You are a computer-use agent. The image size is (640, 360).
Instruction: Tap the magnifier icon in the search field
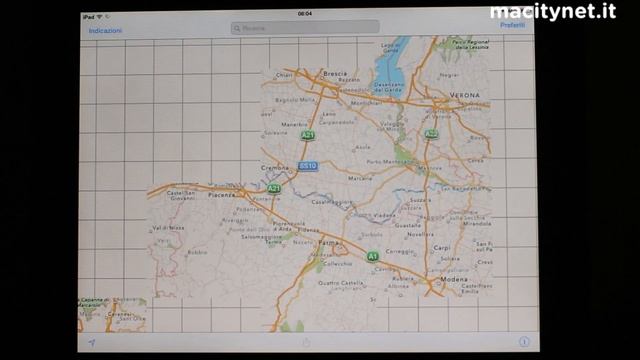point(237,28)
